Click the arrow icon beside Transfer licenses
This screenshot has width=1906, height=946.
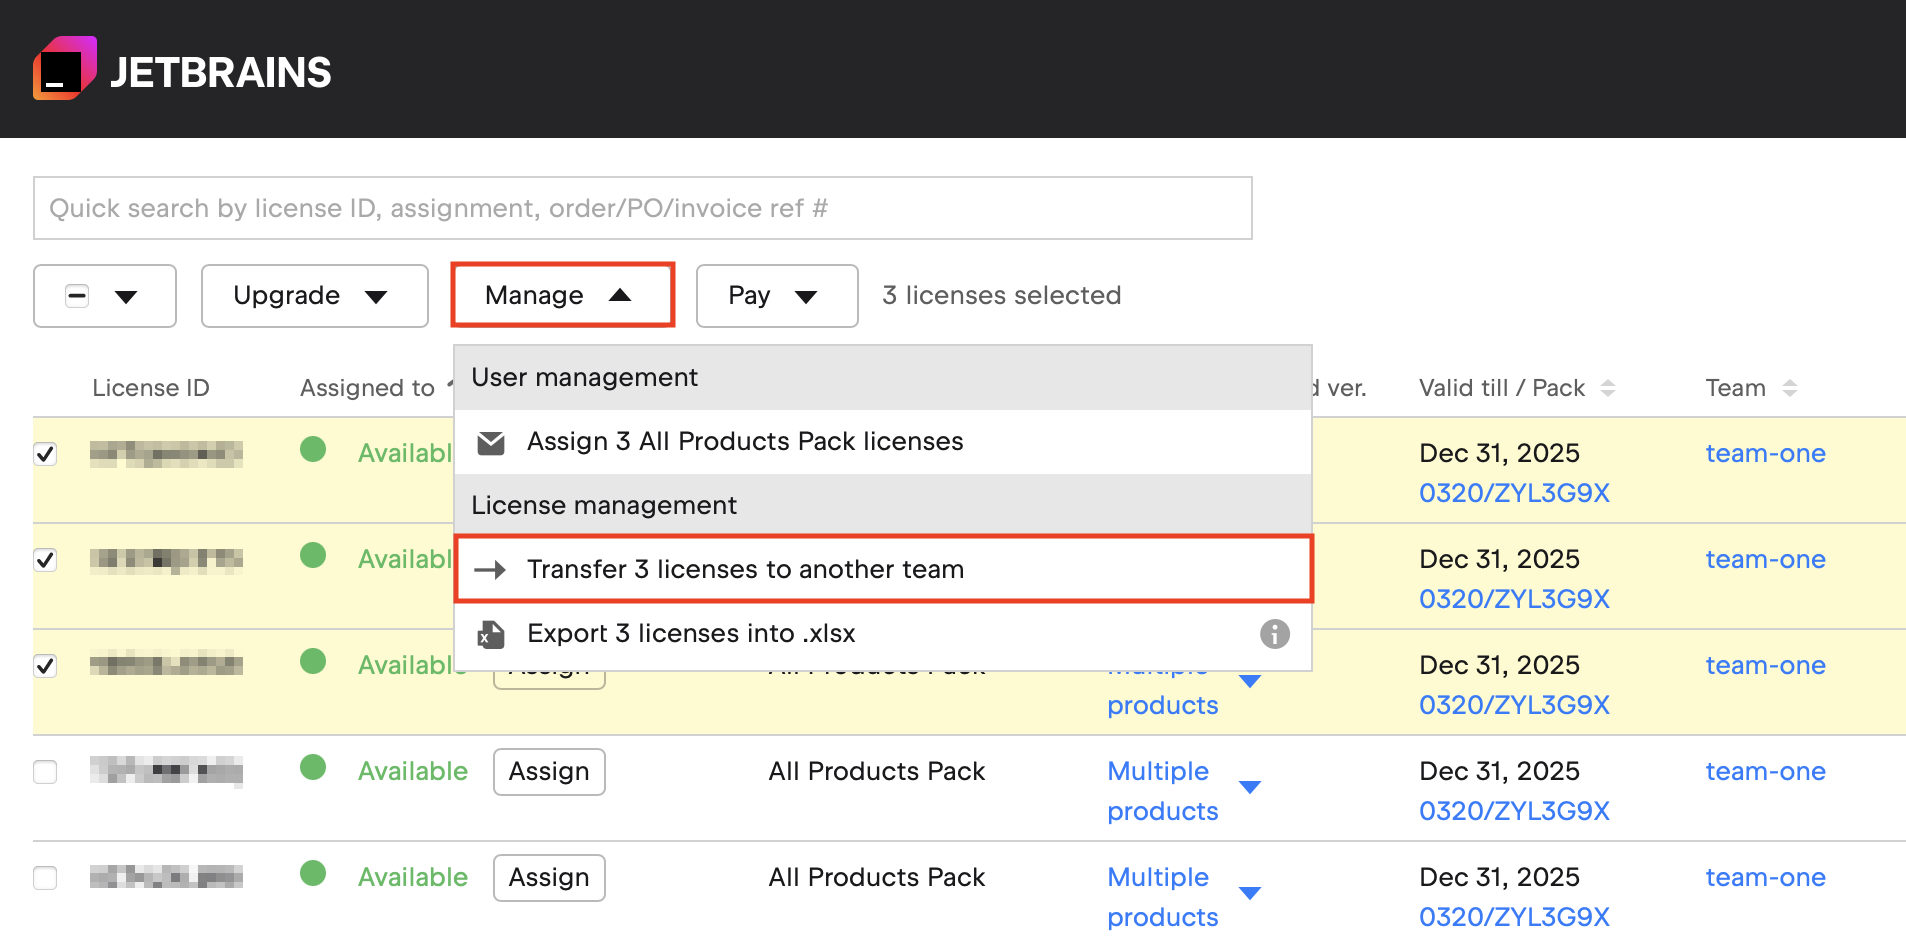490,570
